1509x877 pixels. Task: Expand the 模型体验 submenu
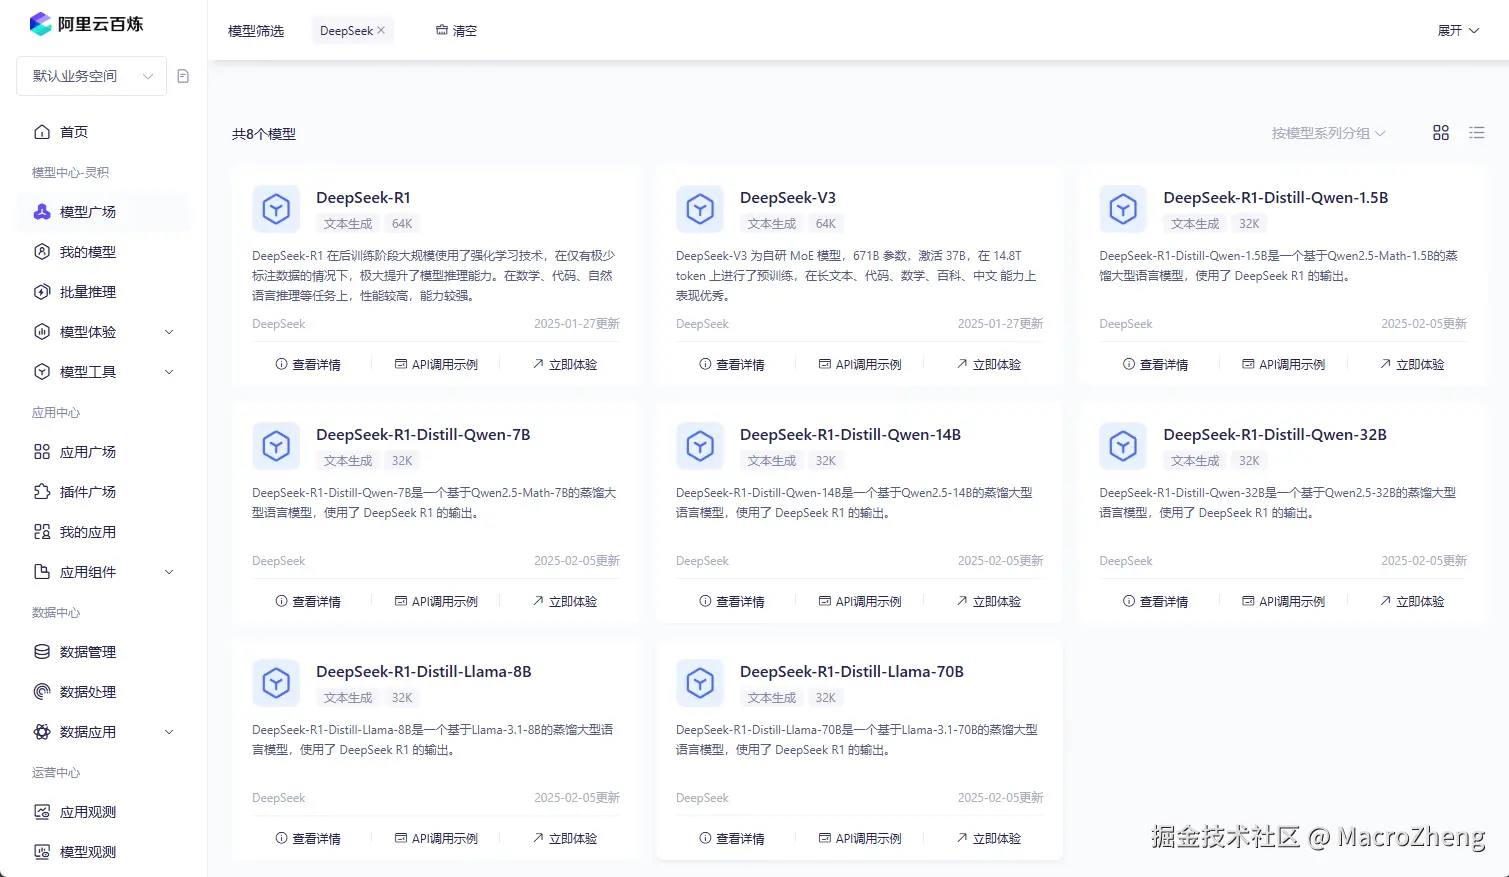pos(169,332)
